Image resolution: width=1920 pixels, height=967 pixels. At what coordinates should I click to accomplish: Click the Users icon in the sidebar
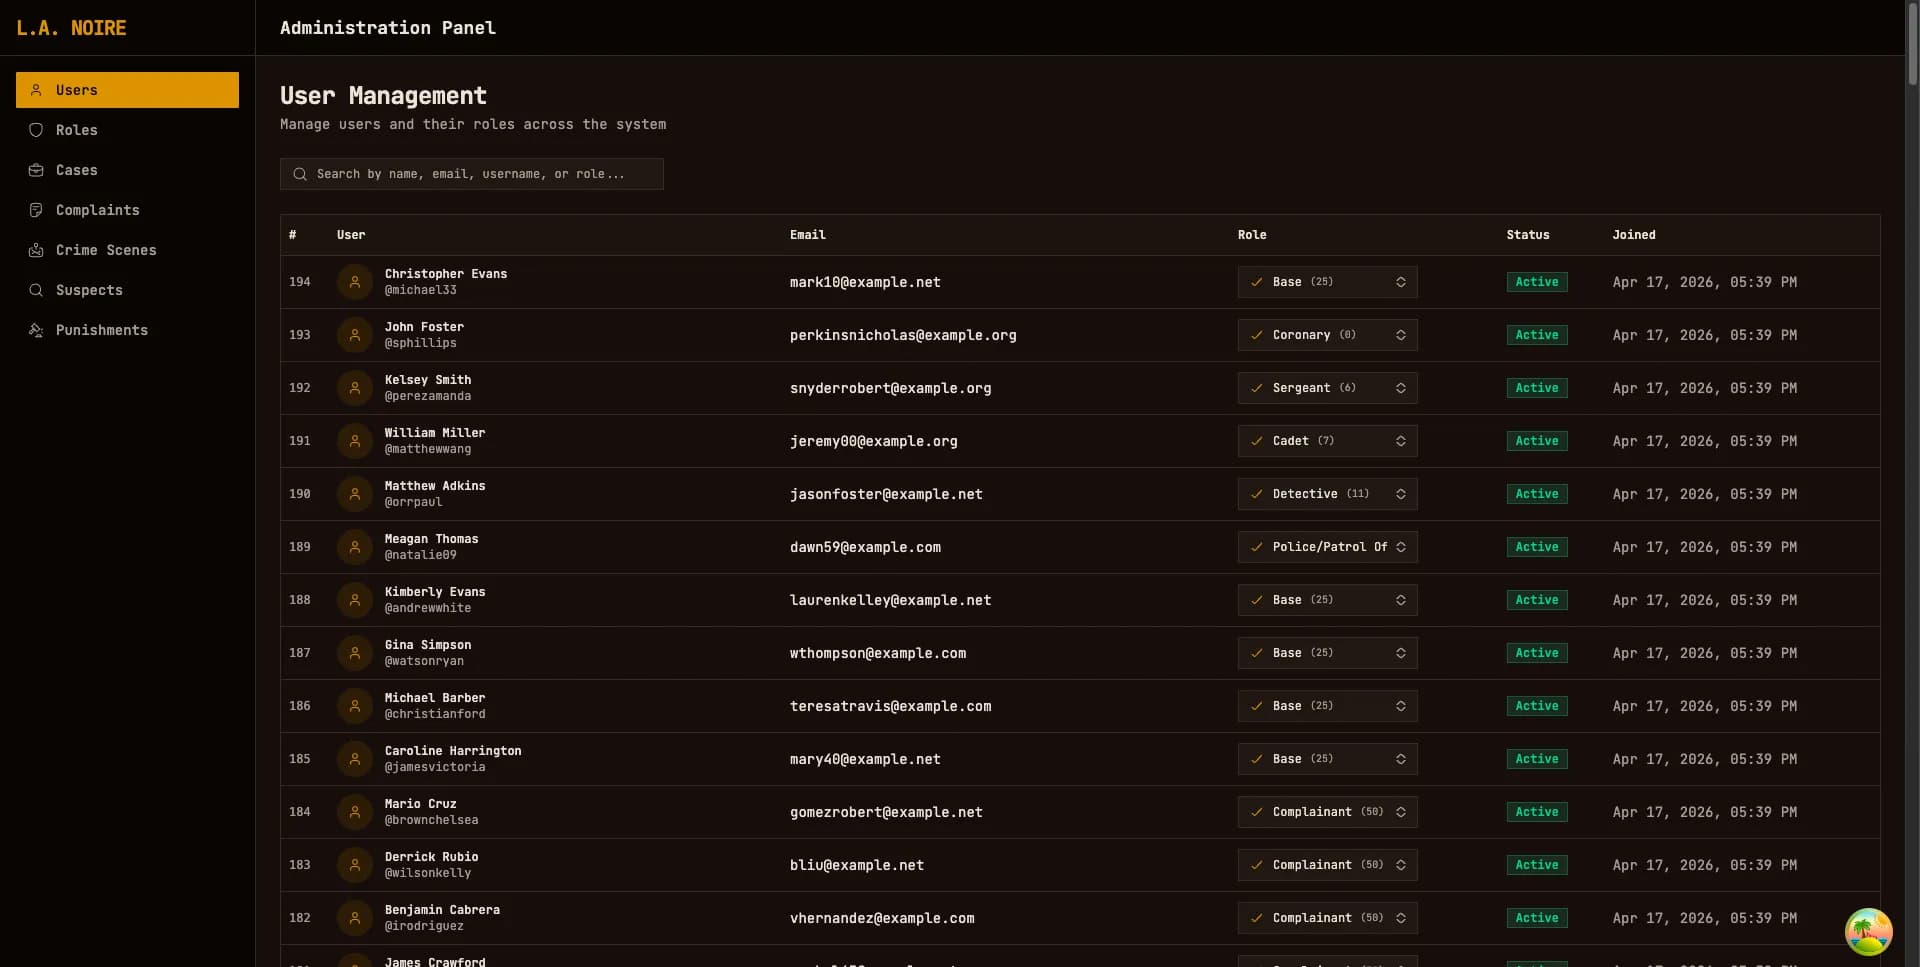click(36, 90)
